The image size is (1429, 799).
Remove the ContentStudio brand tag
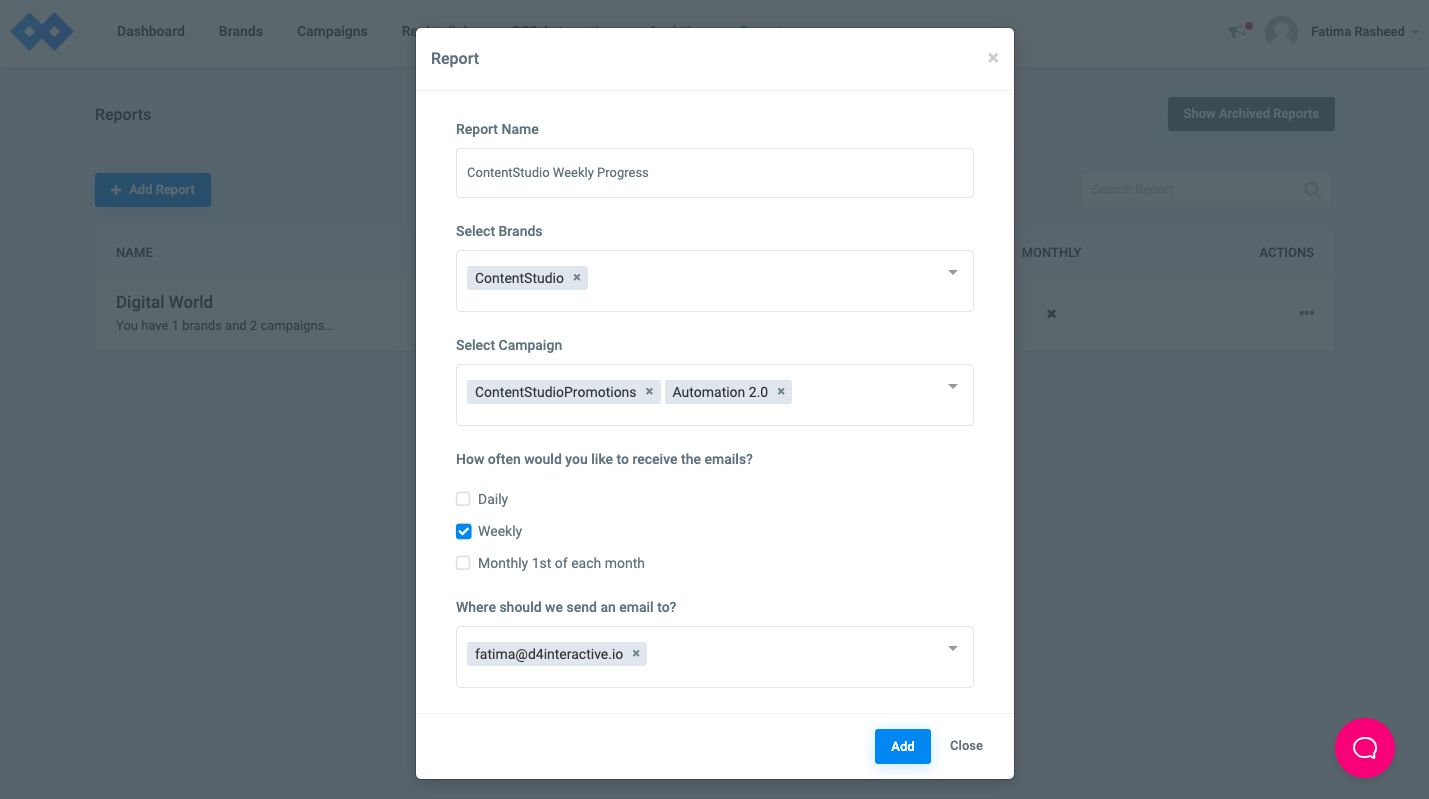pos(577,278)
